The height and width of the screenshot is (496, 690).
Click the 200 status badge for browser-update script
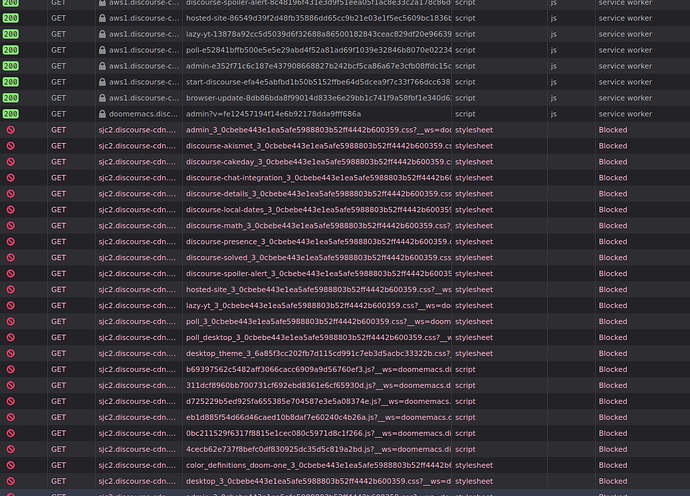[x=11, y=98]
